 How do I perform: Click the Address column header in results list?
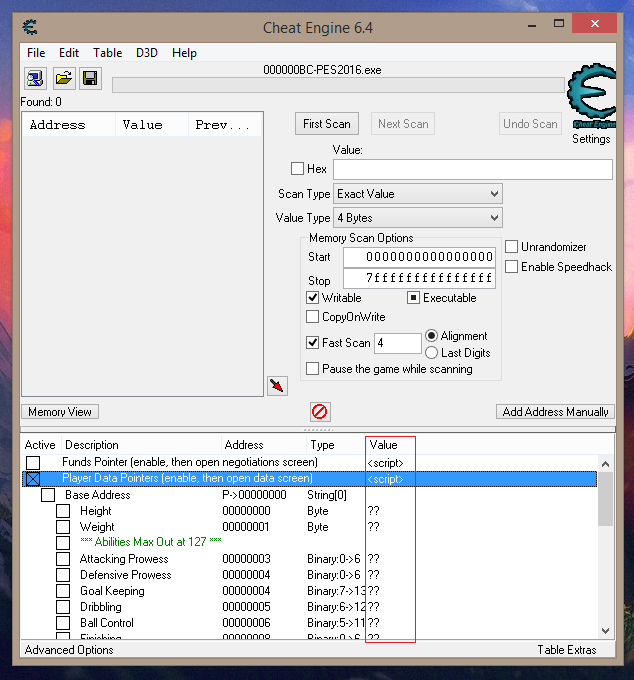click(69, 125)
